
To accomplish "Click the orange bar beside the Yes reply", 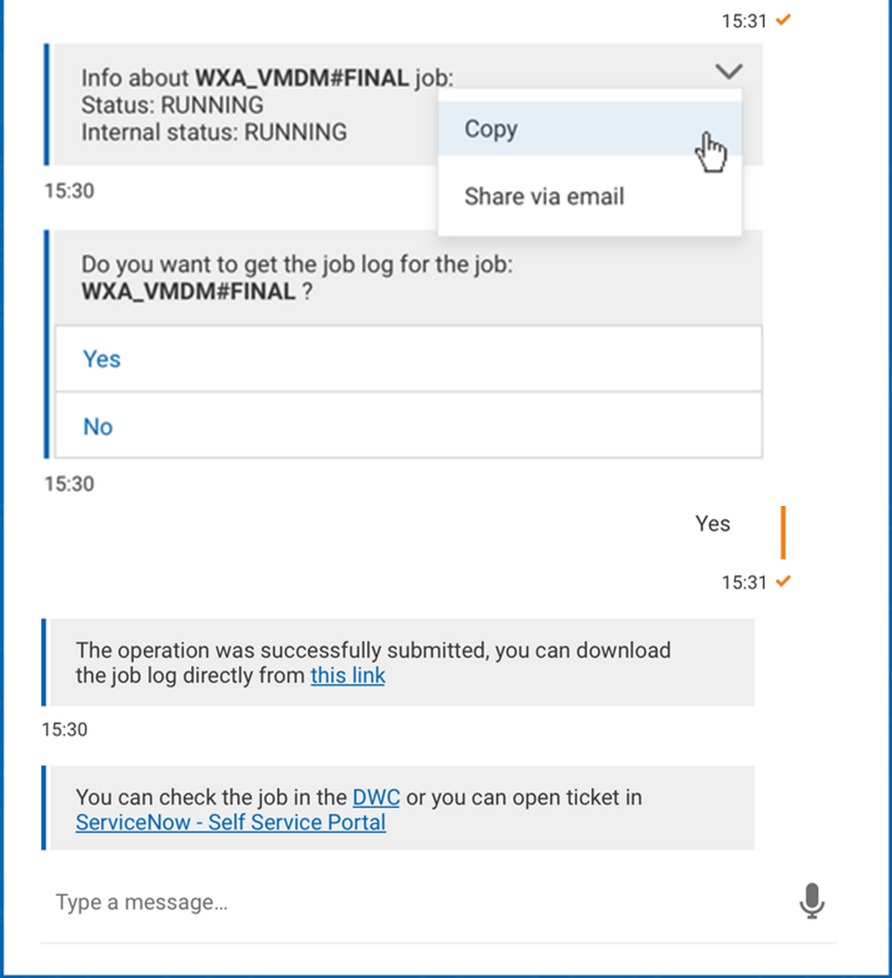I will click(x=782, y=531).
